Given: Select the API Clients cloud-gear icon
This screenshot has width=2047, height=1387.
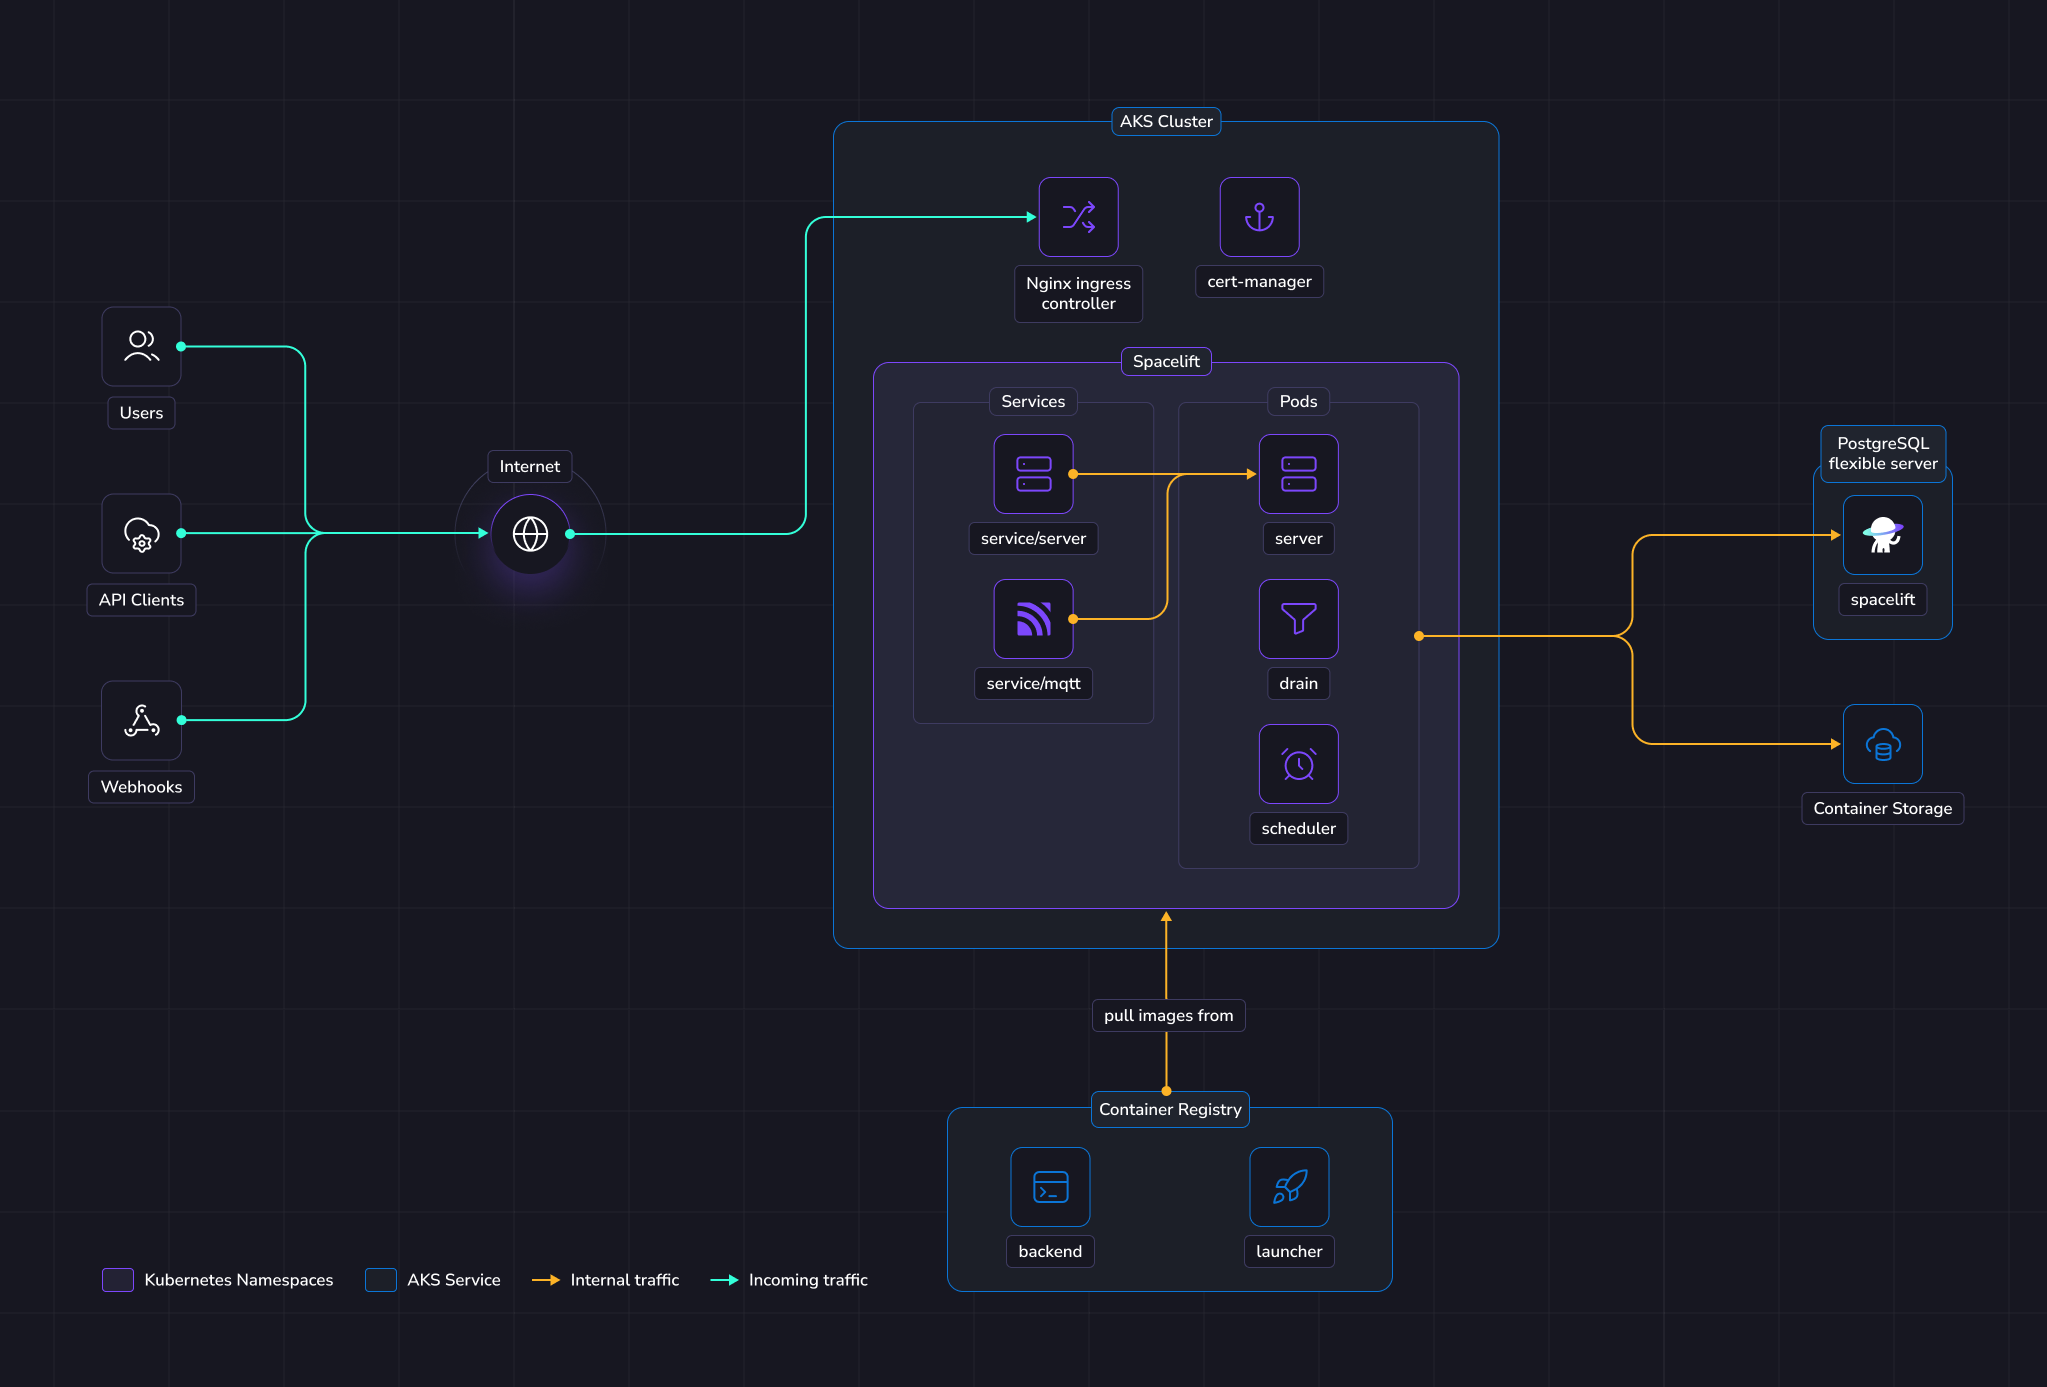Looking at the screenshot, I should click(x=141, y=533).
